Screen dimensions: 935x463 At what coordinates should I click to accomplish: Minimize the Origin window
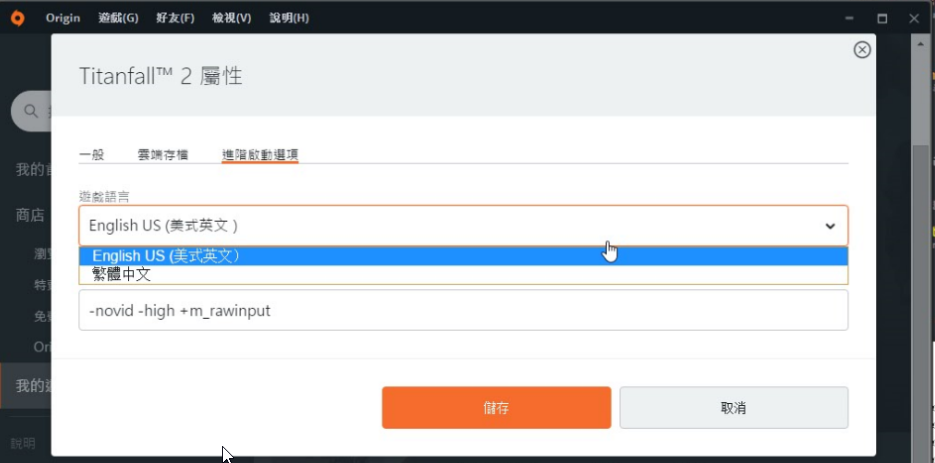coord(849,18)
